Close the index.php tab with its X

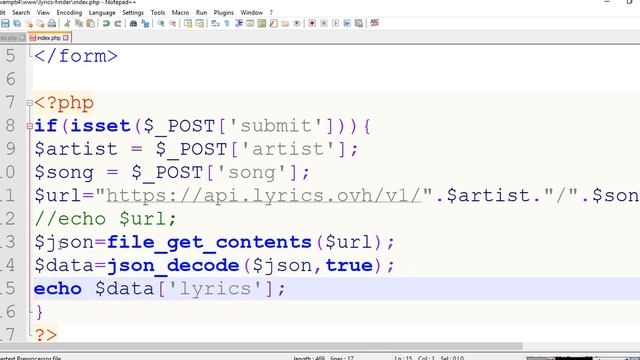click(65, 38)
